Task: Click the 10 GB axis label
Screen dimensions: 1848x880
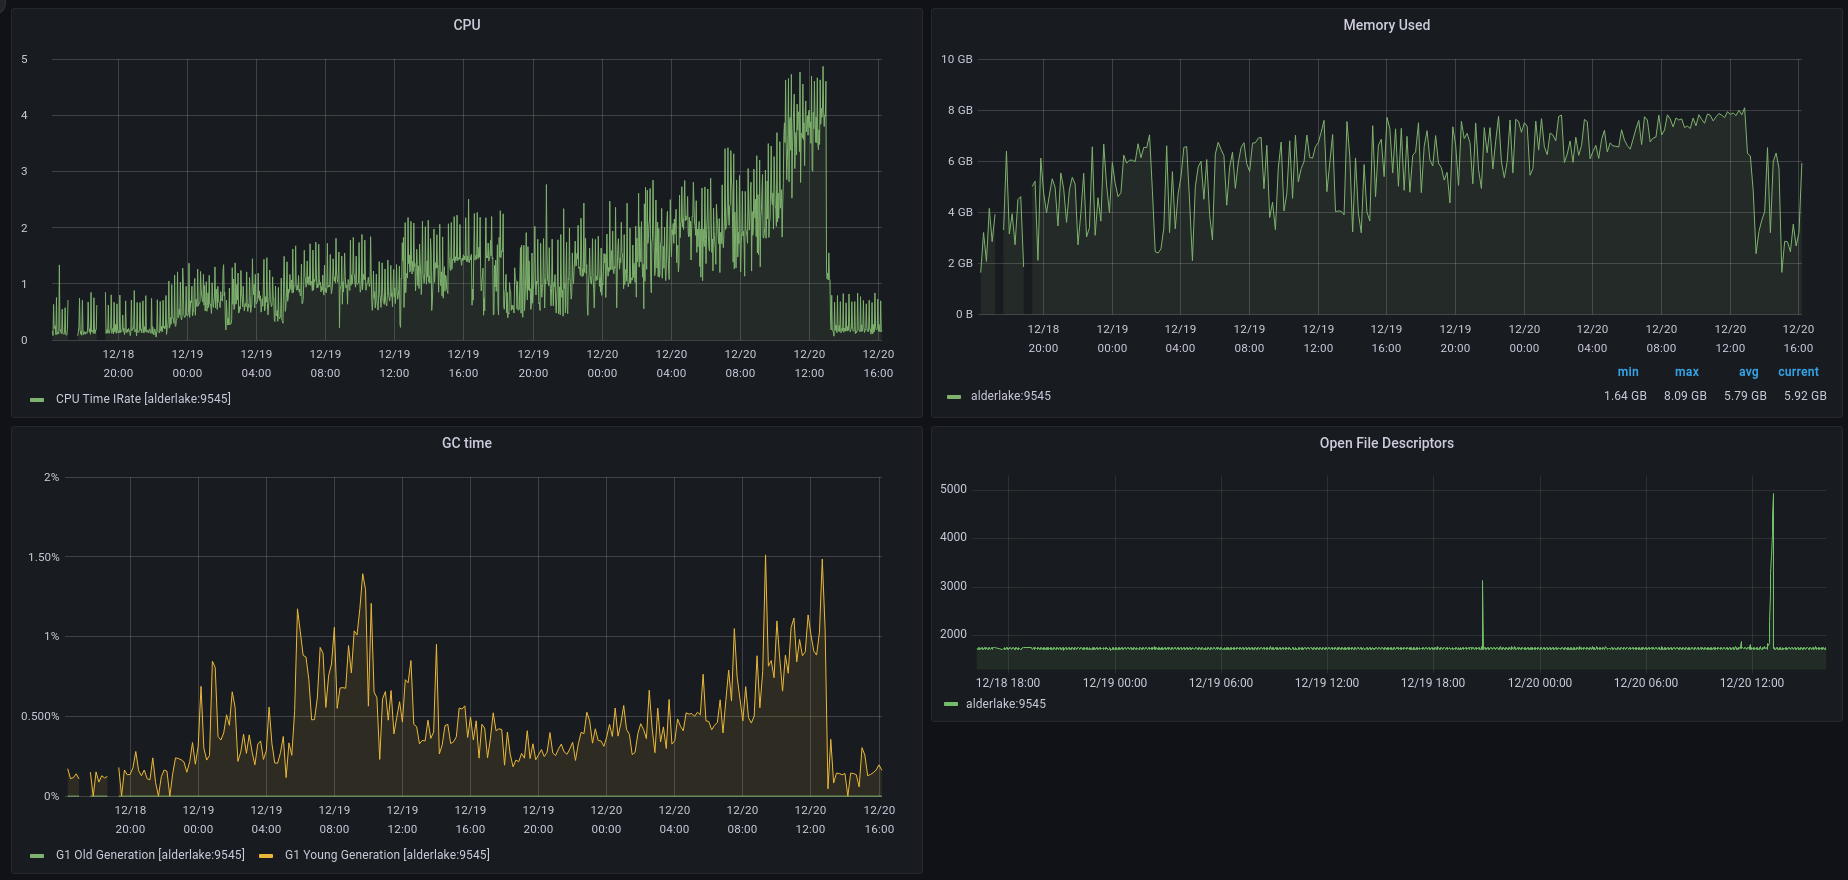Action: click(x=957, y=60)
